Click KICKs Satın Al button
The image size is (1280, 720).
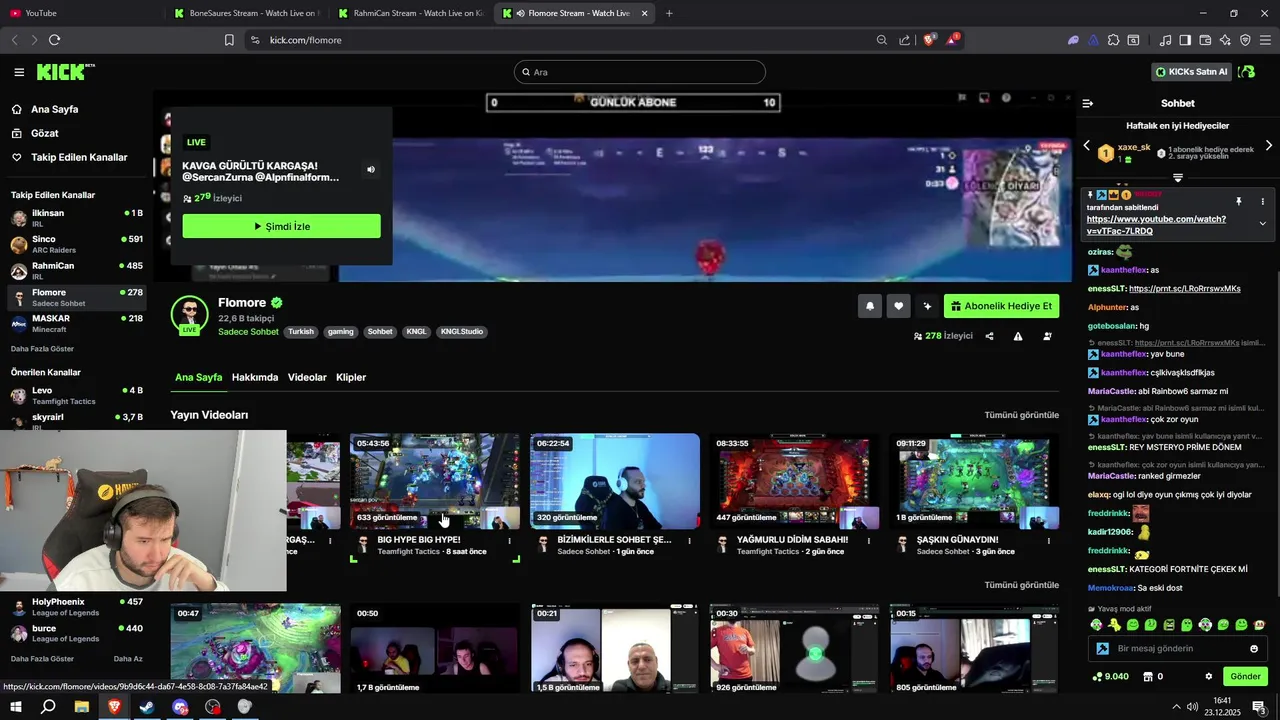click(1190, 72)
